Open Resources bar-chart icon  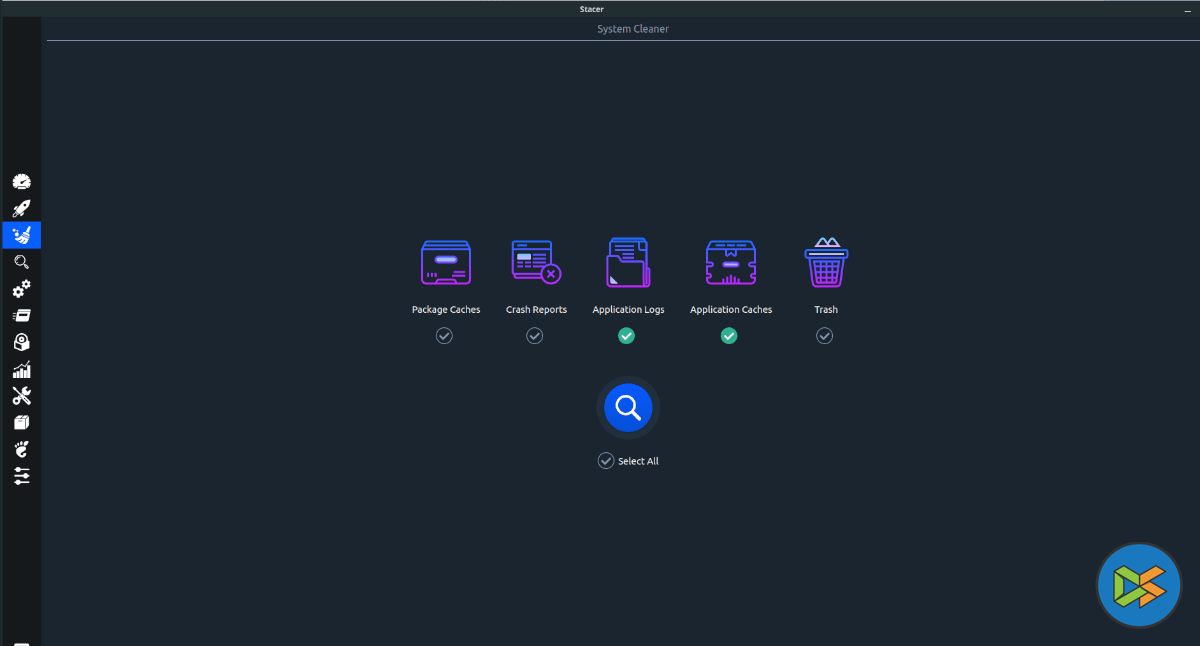[21, 369]
